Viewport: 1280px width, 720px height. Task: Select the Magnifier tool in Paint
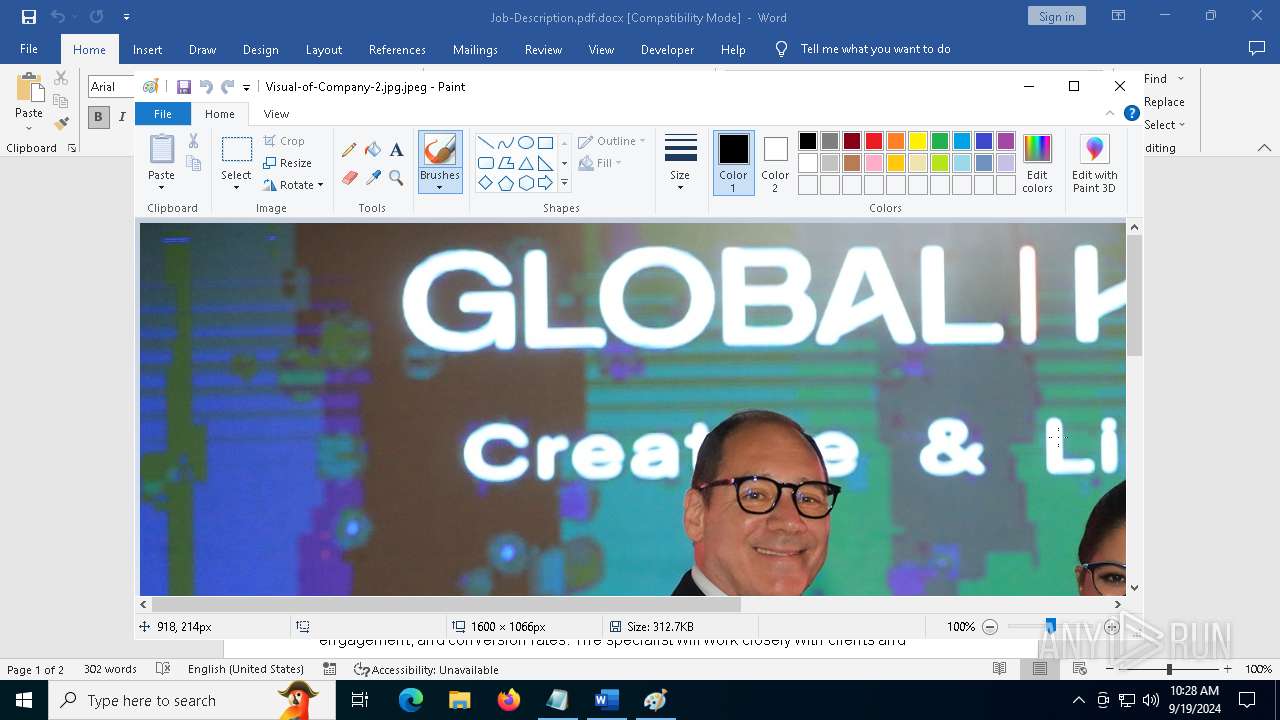point(396,178)
